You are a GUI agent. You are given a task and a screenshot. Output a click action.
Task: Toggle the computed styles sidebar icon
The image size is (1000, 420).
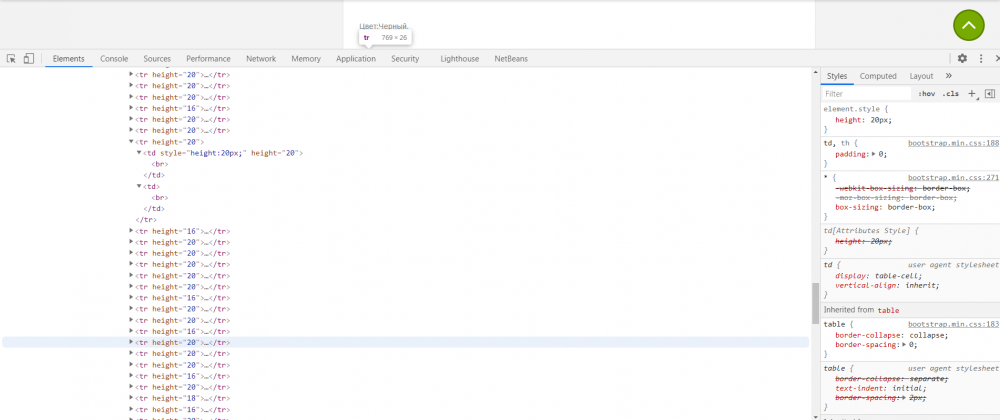click(x=990, y=94)
